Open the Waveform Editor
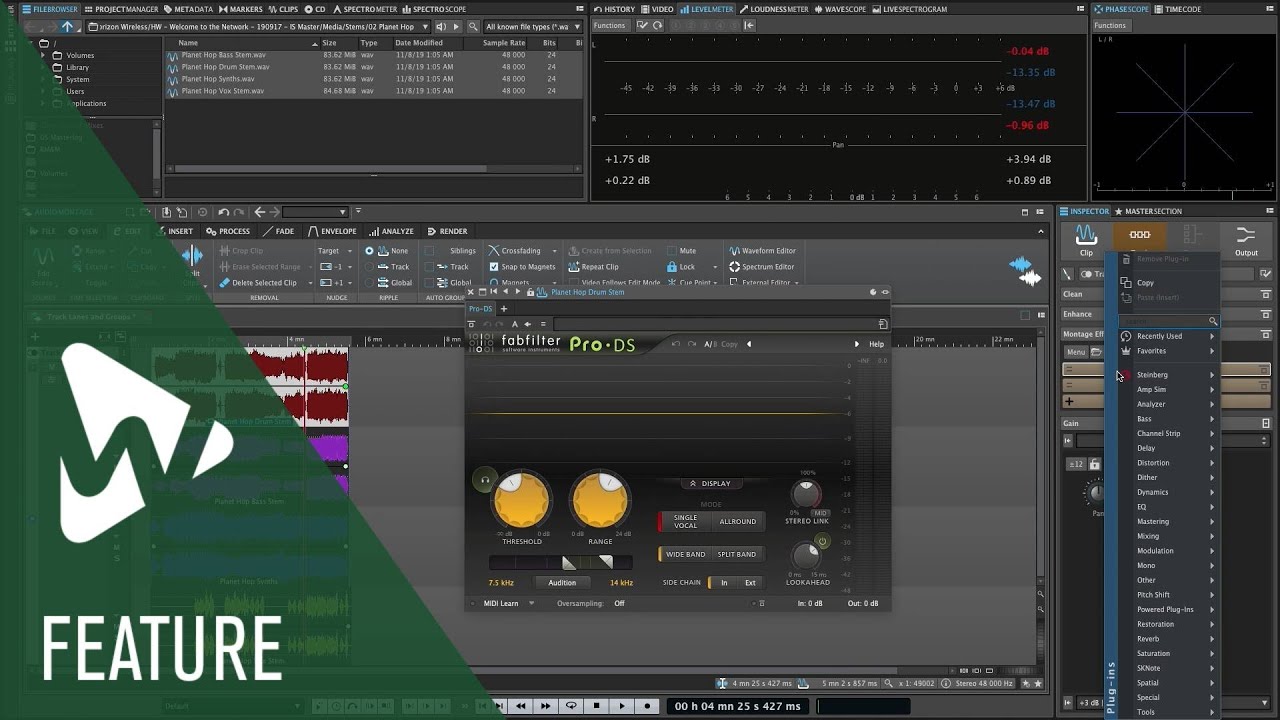 762,251
